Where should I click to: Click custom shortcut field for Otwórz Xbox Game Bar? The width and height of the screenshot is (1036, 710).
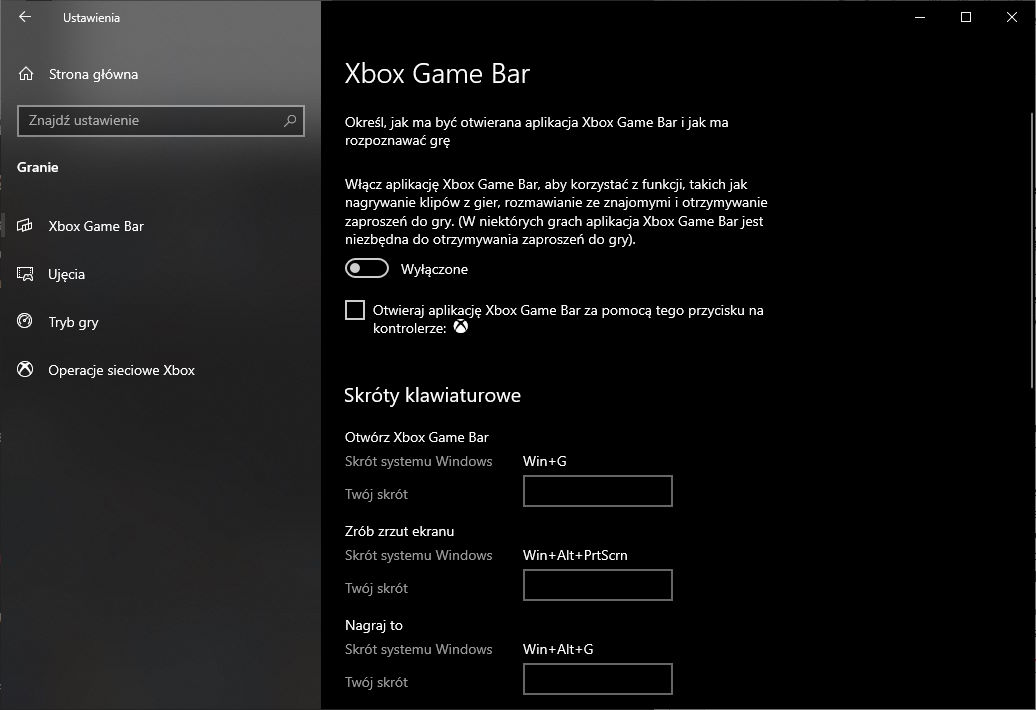(x=597, y=491)
